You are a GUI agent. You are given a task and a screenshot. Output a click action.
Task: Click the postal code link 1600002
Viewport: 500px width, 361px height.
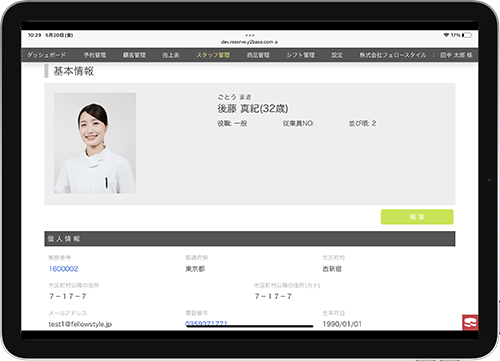[63, 269]
